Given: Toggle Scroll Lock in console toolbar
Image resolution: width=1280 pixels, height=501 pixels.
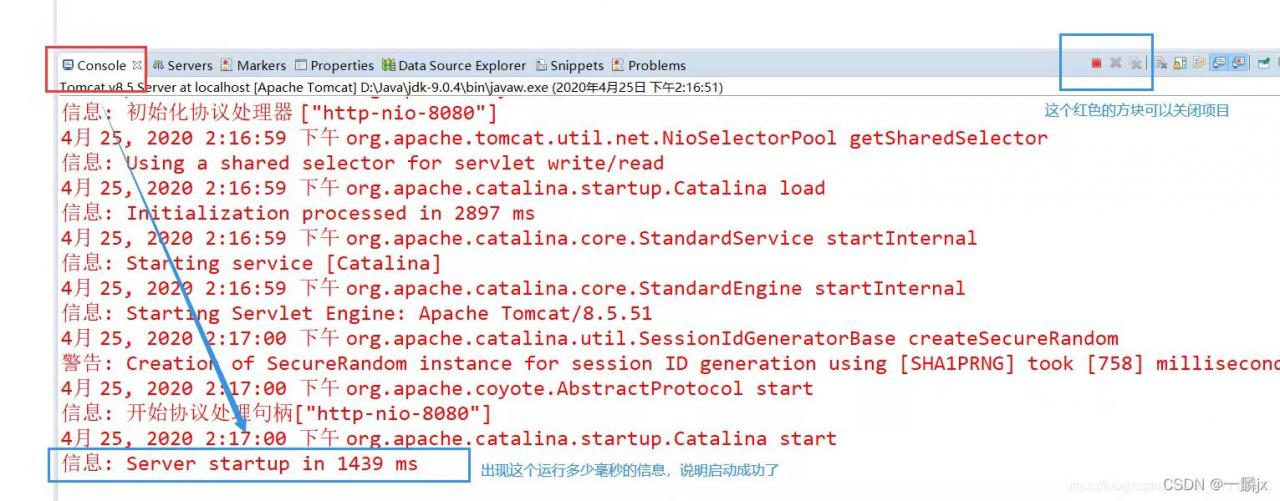Looking at the screenshot, I should (x=1180, y=63).
